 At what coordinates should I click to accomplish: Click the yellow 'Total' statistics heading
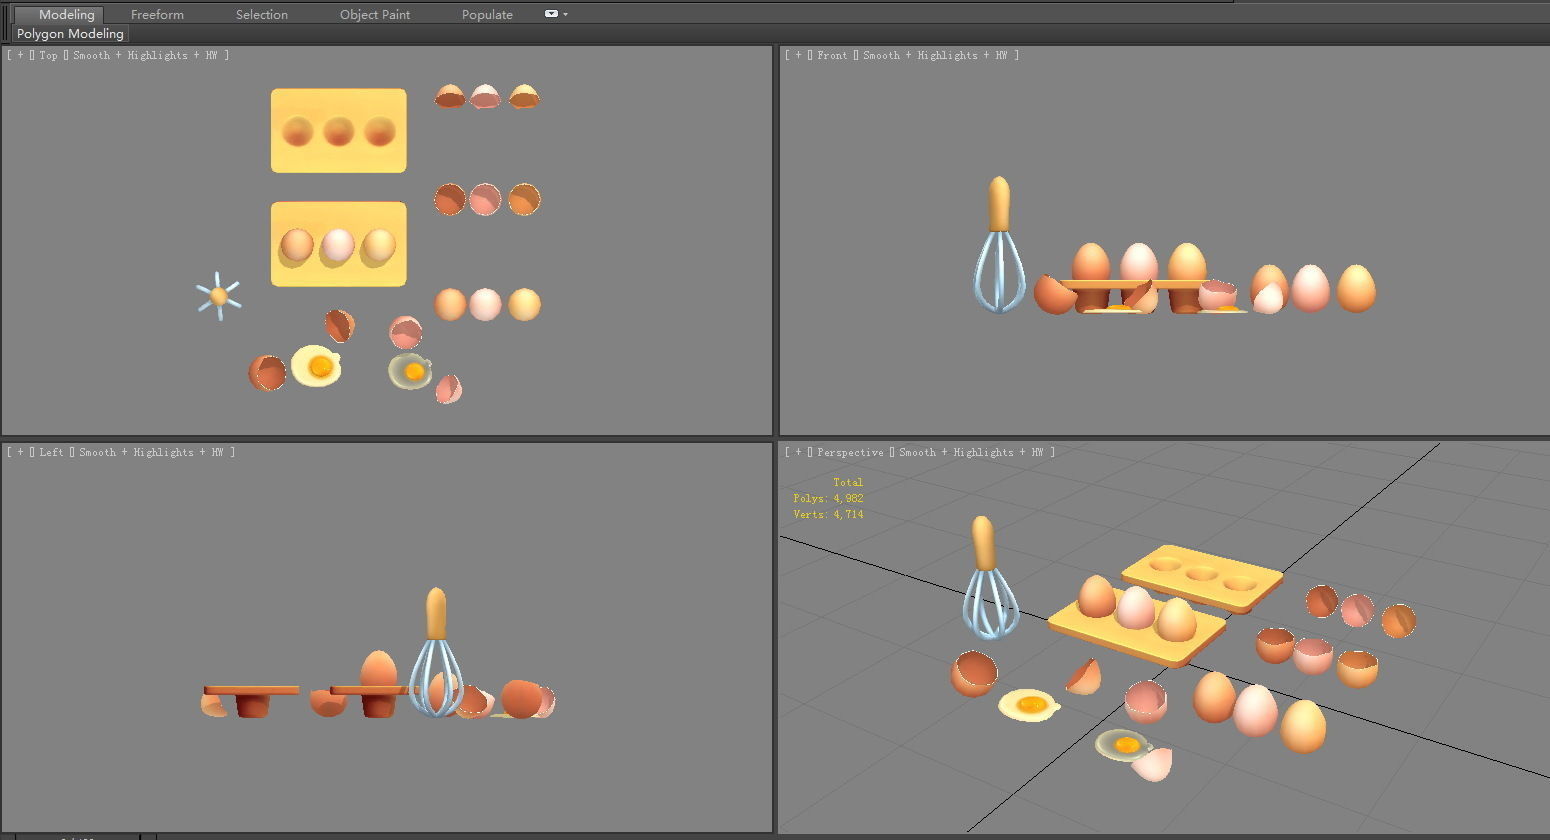pos(848,482)
